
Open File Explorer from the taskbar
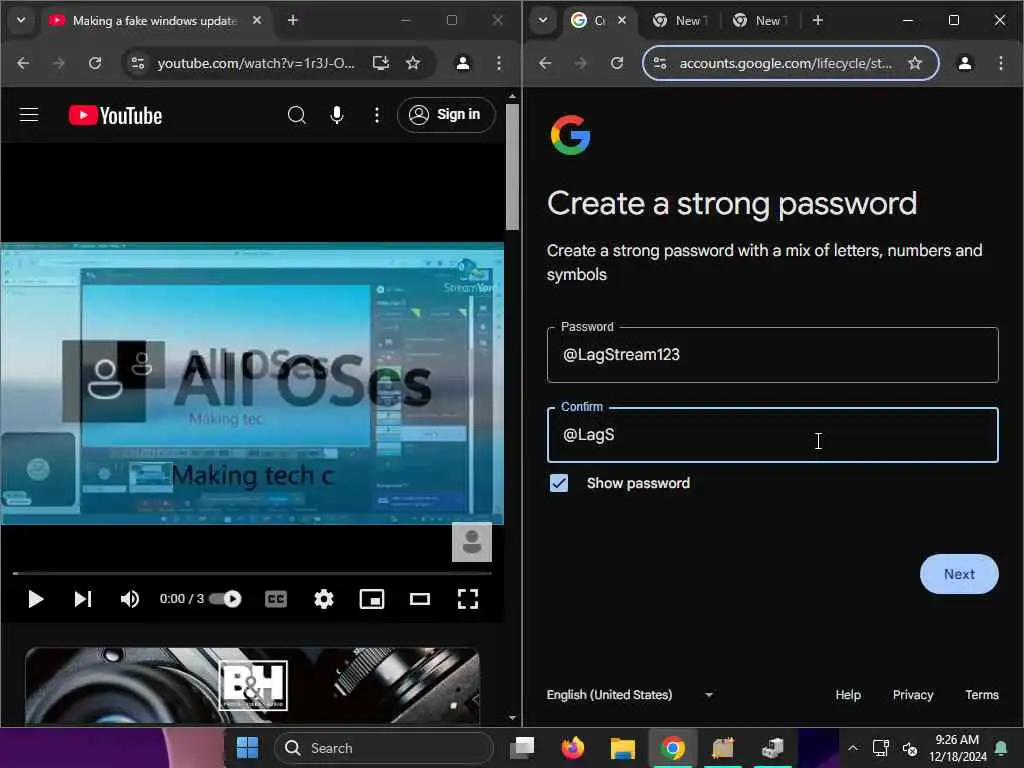[623, 748]
